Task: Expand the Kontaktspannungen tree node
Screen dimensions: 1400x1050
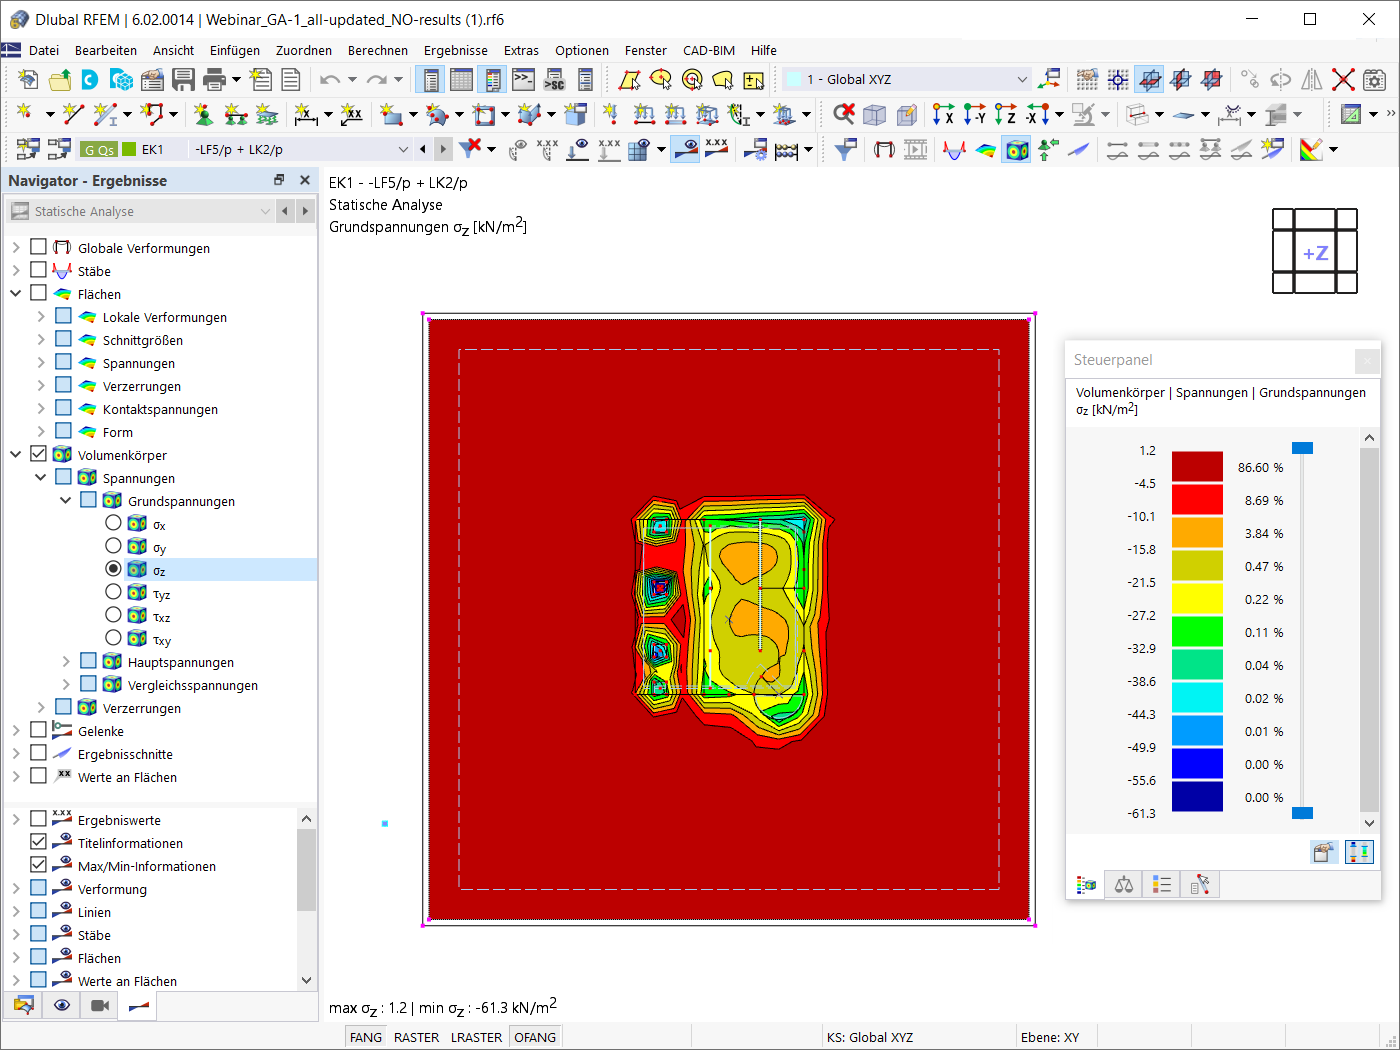Action: coord(40,408)
